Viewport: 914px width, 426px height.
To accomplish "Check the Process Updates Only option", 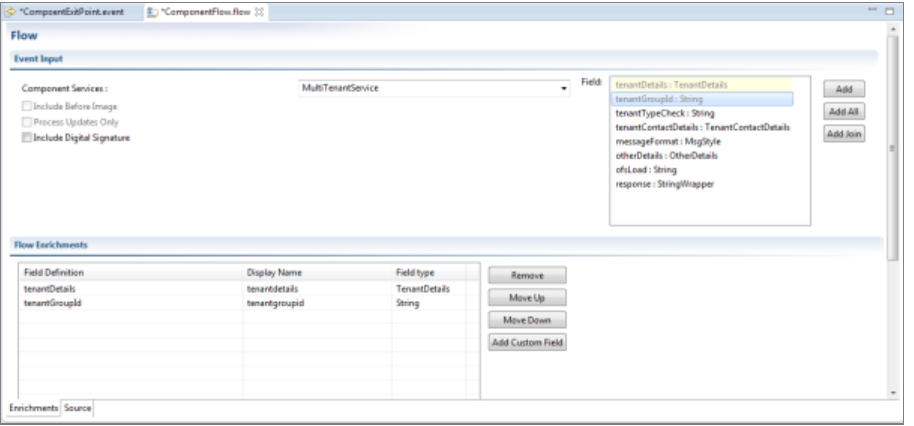I will [27, 121].
